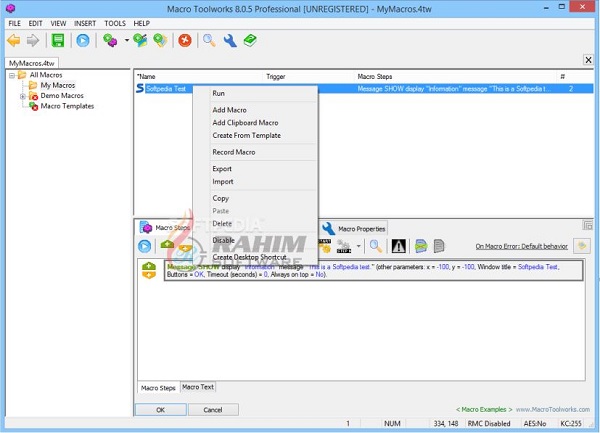The width and height of the screenshot is (600, 433).
Task: Collapse the All Macros tree node
Action: tap(12, 75)
